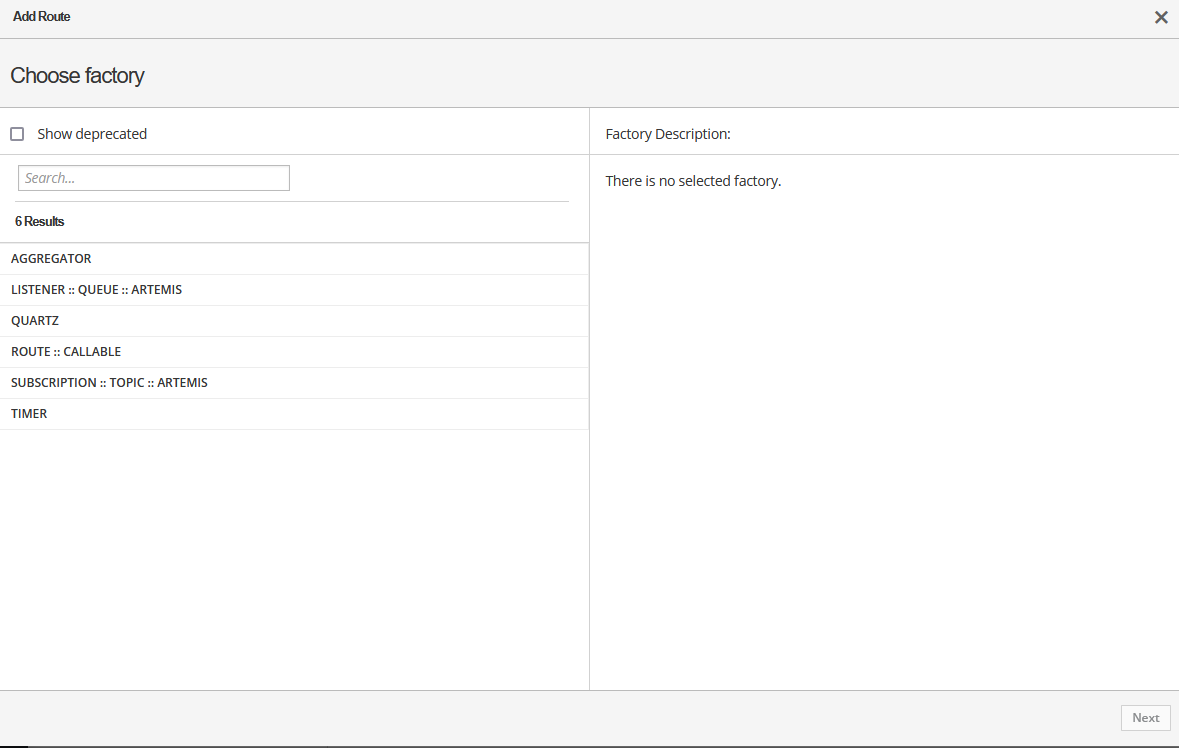This screenshot has width=1179, height=748.
Task: Choose LISTENER :: QUEUE :: ARTEMIS factory
Action: (x=96, y=290)
